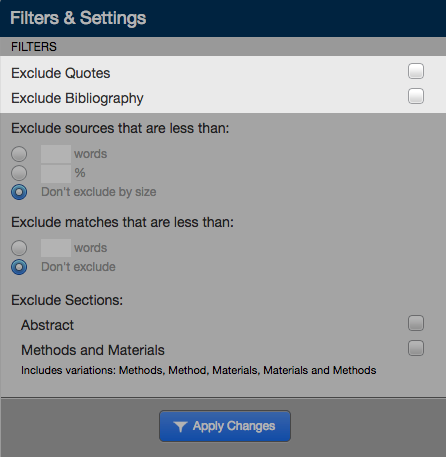
Task: Focus the matches word count input field
Action: tap(56, 248)
